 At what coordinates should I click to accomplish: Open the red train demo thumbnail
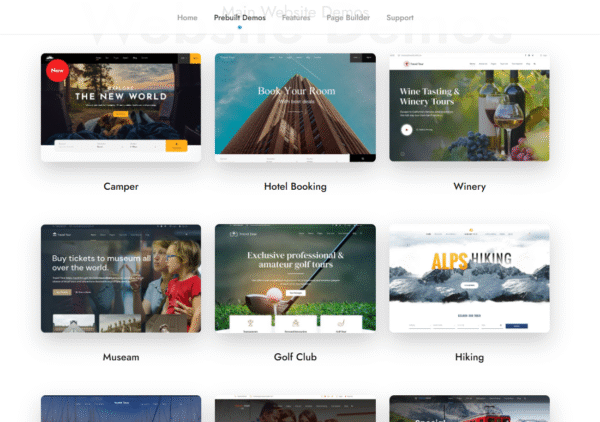coord(470,408)
